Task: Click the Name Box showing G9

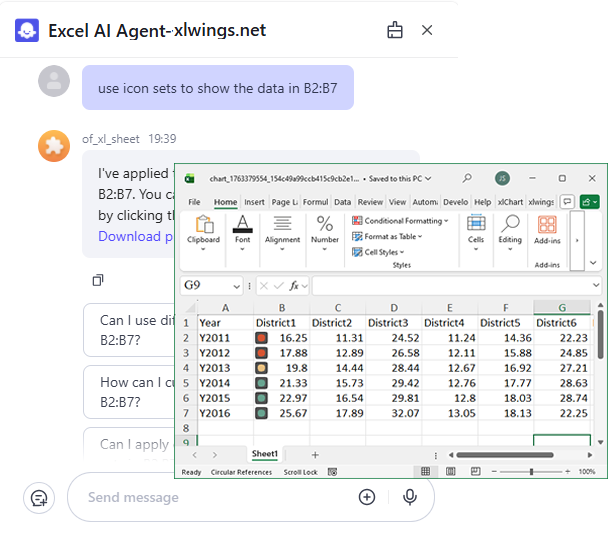Action: (212, 286)
